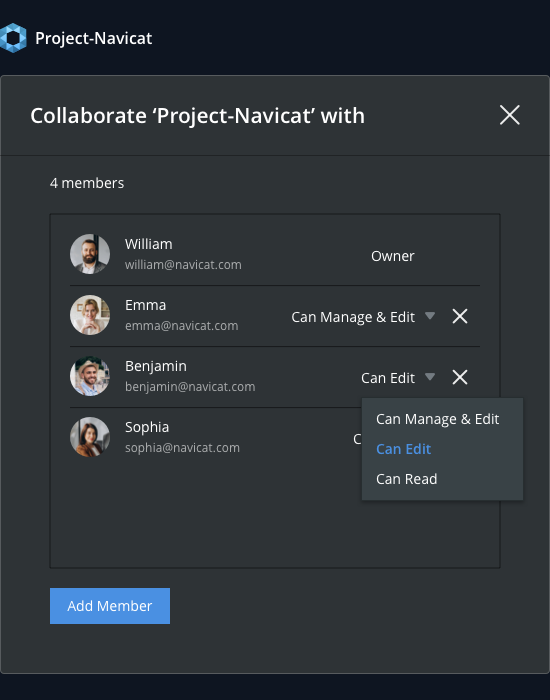Viewport: 550px width, 700px height.
Task: Click Benjamin's Can Edit permission label
Action: [x=388, y=378]
